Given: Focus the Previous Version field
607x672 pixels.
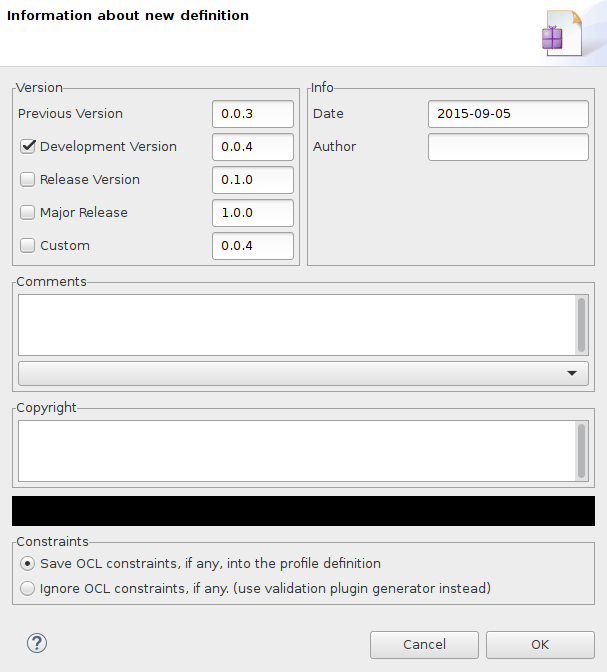Looking at the screenshot, I should [x=253, y=114].
